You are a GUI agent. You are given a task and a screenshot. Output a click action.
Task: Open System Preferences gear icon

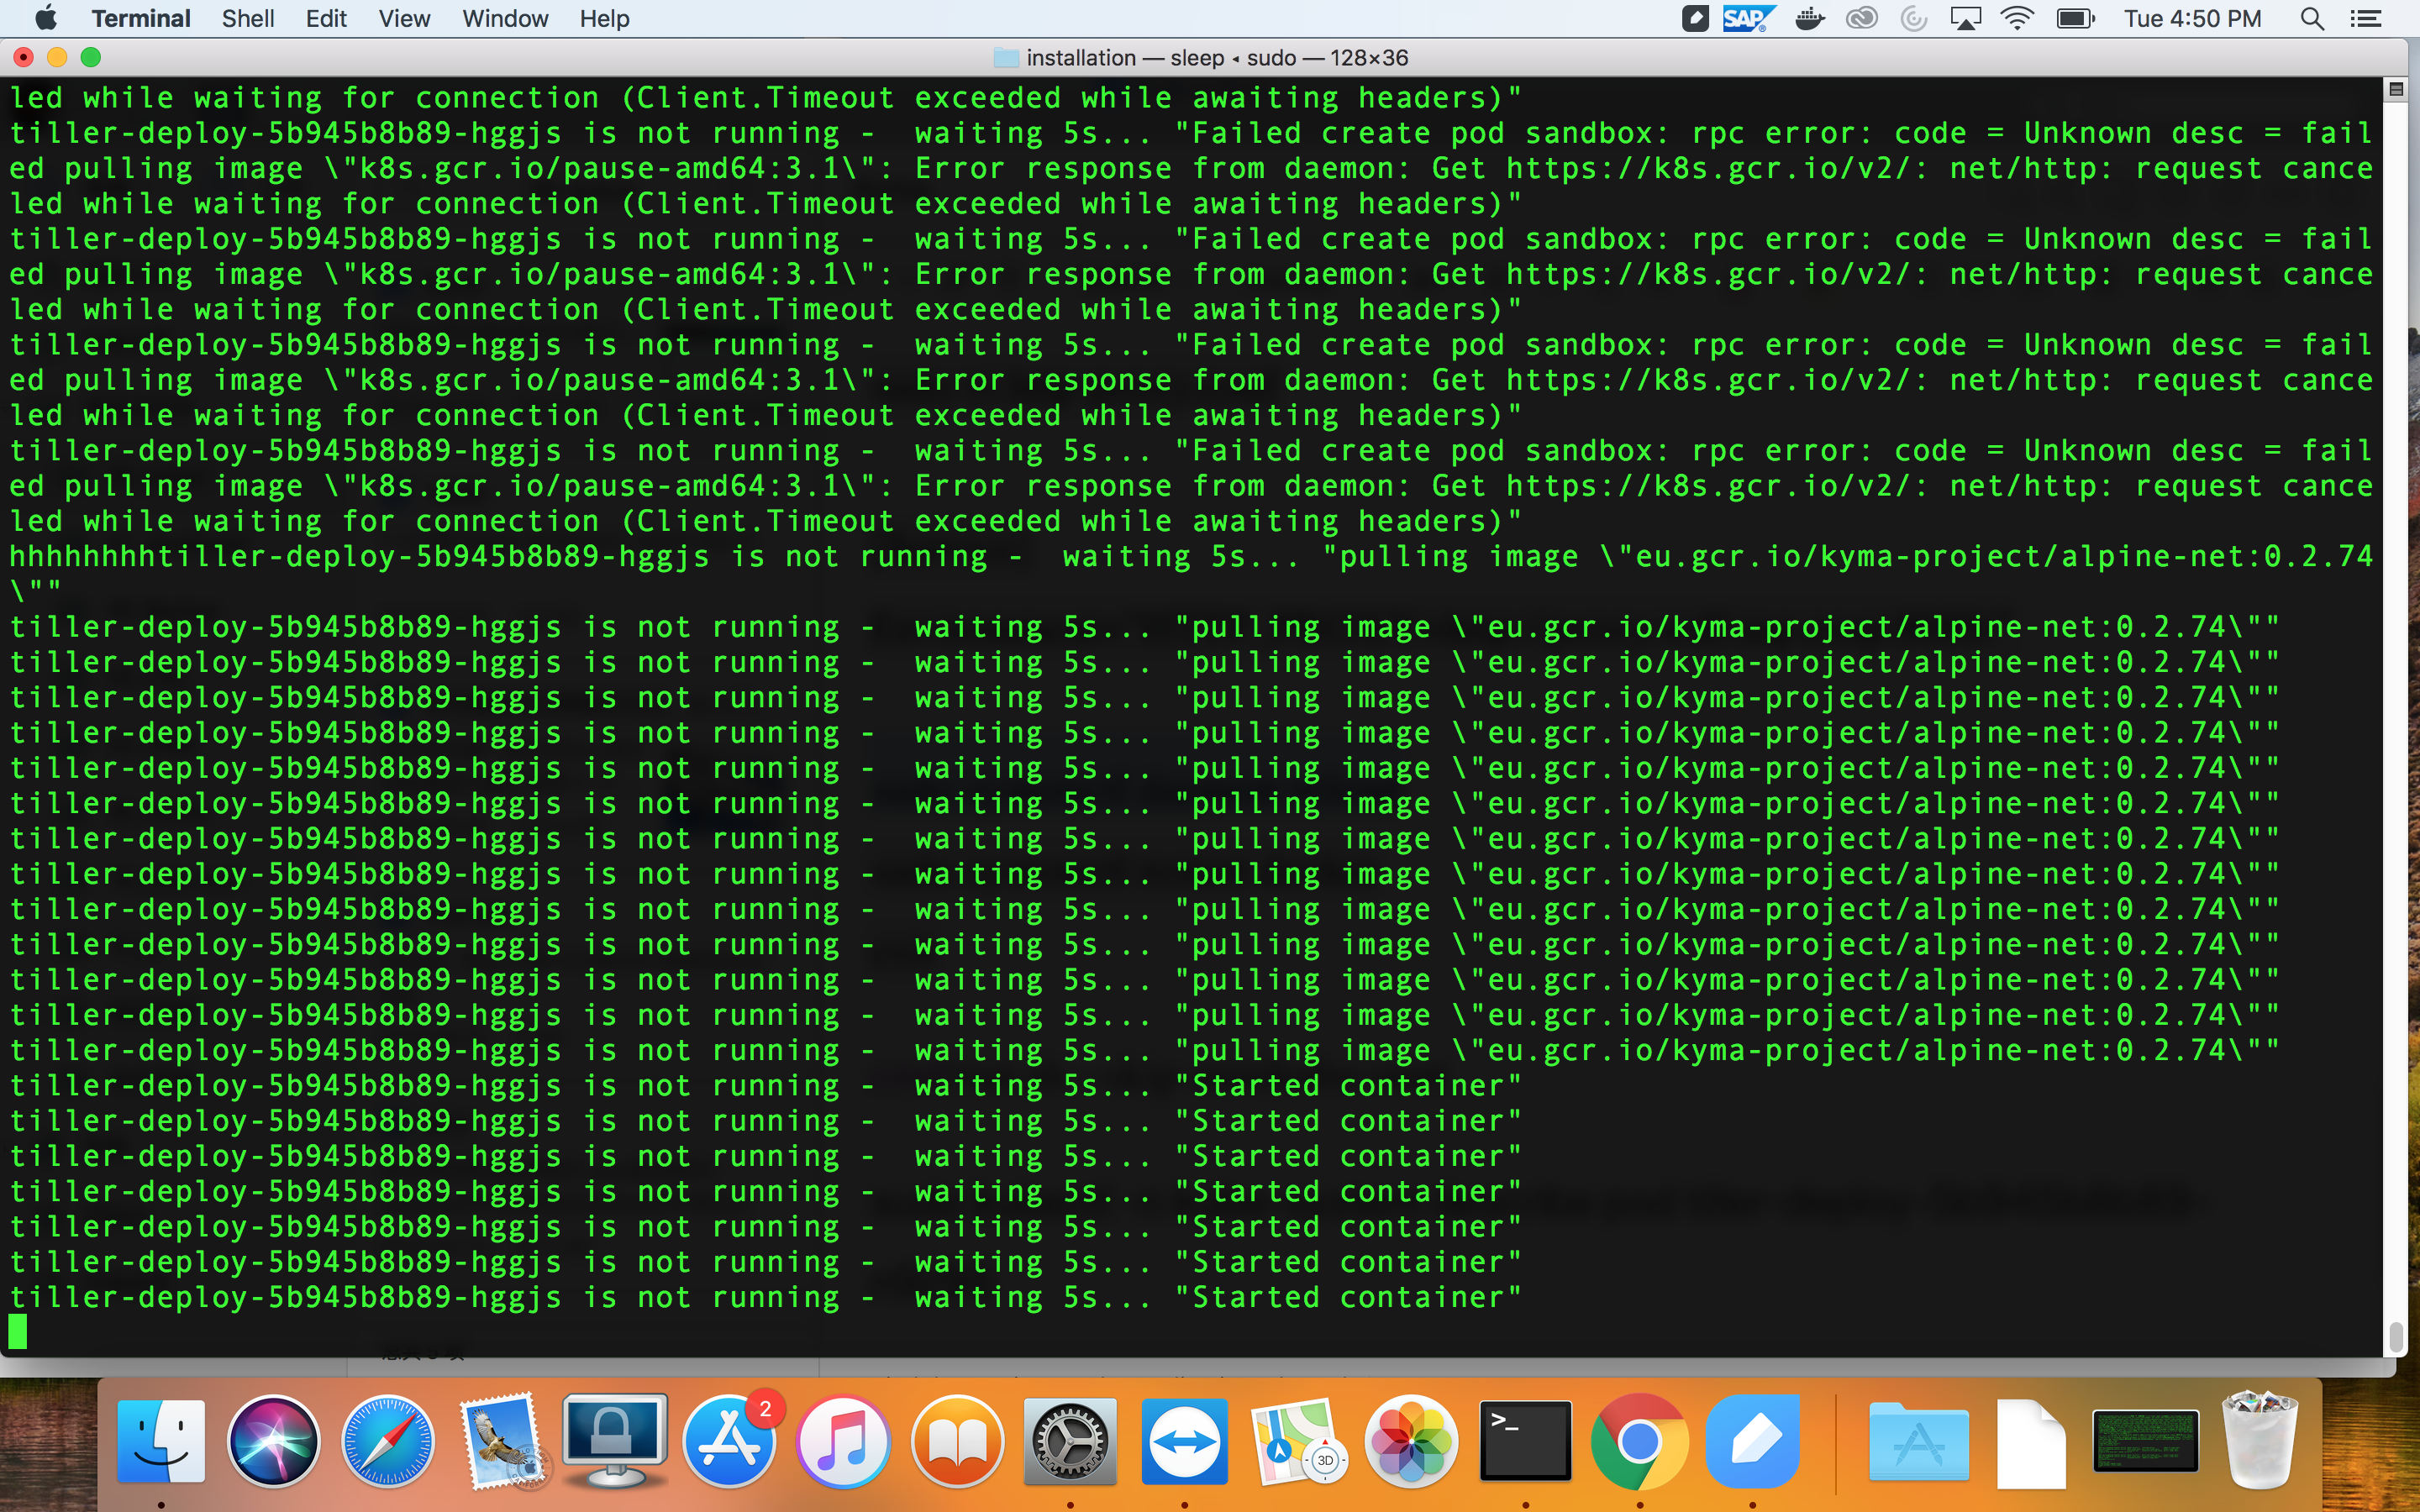point(1070,1440)
